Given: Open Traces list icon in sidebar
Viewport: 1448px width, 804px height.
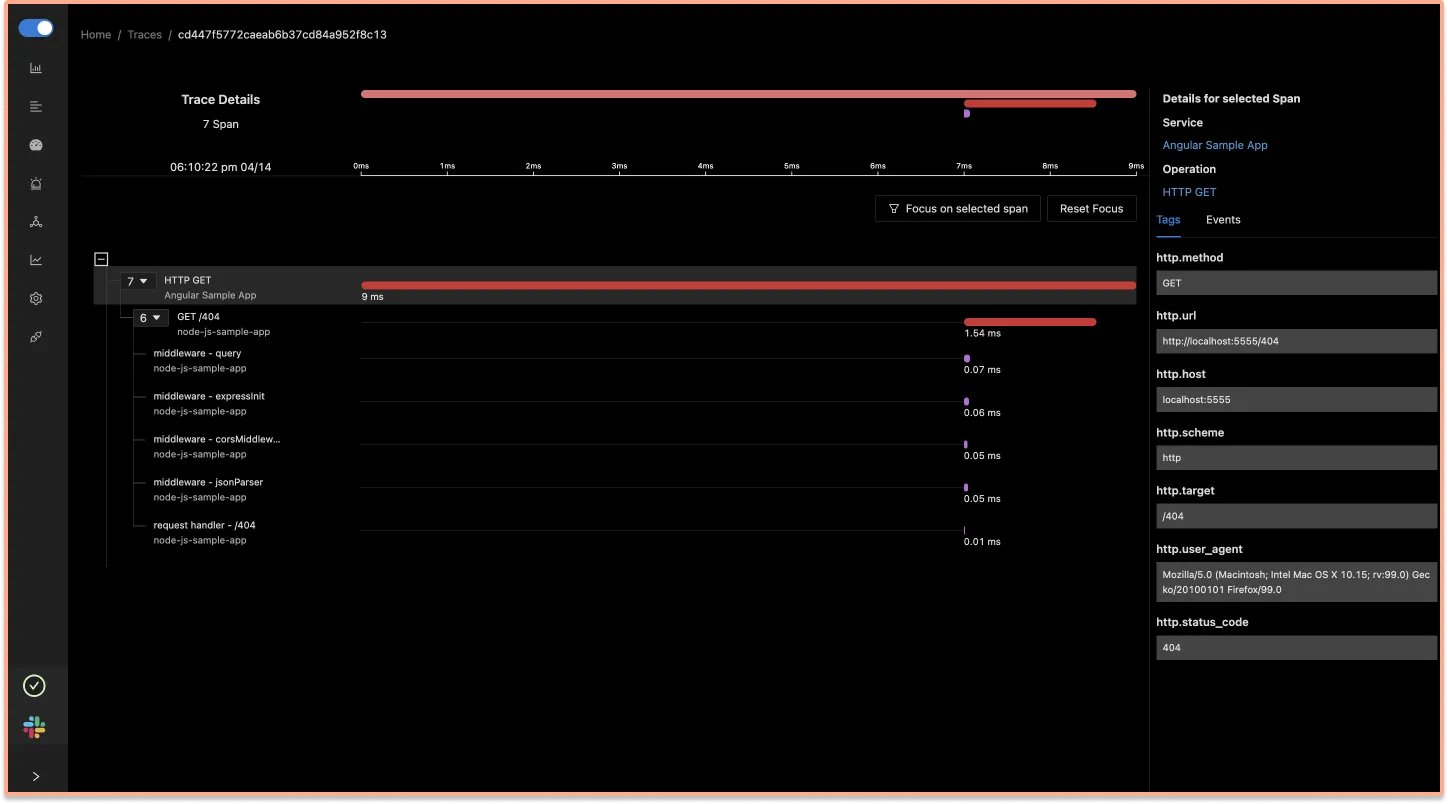Looking at the screenshot, I should click(36, 107).
